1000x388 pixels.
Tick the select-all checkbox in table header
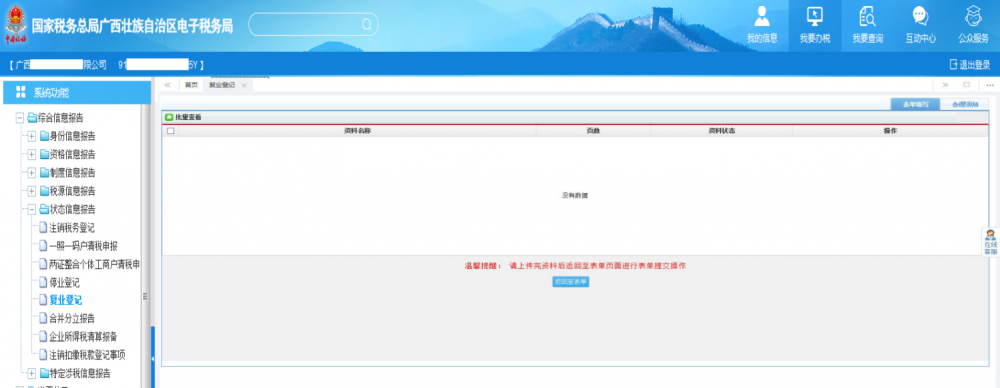170,131
